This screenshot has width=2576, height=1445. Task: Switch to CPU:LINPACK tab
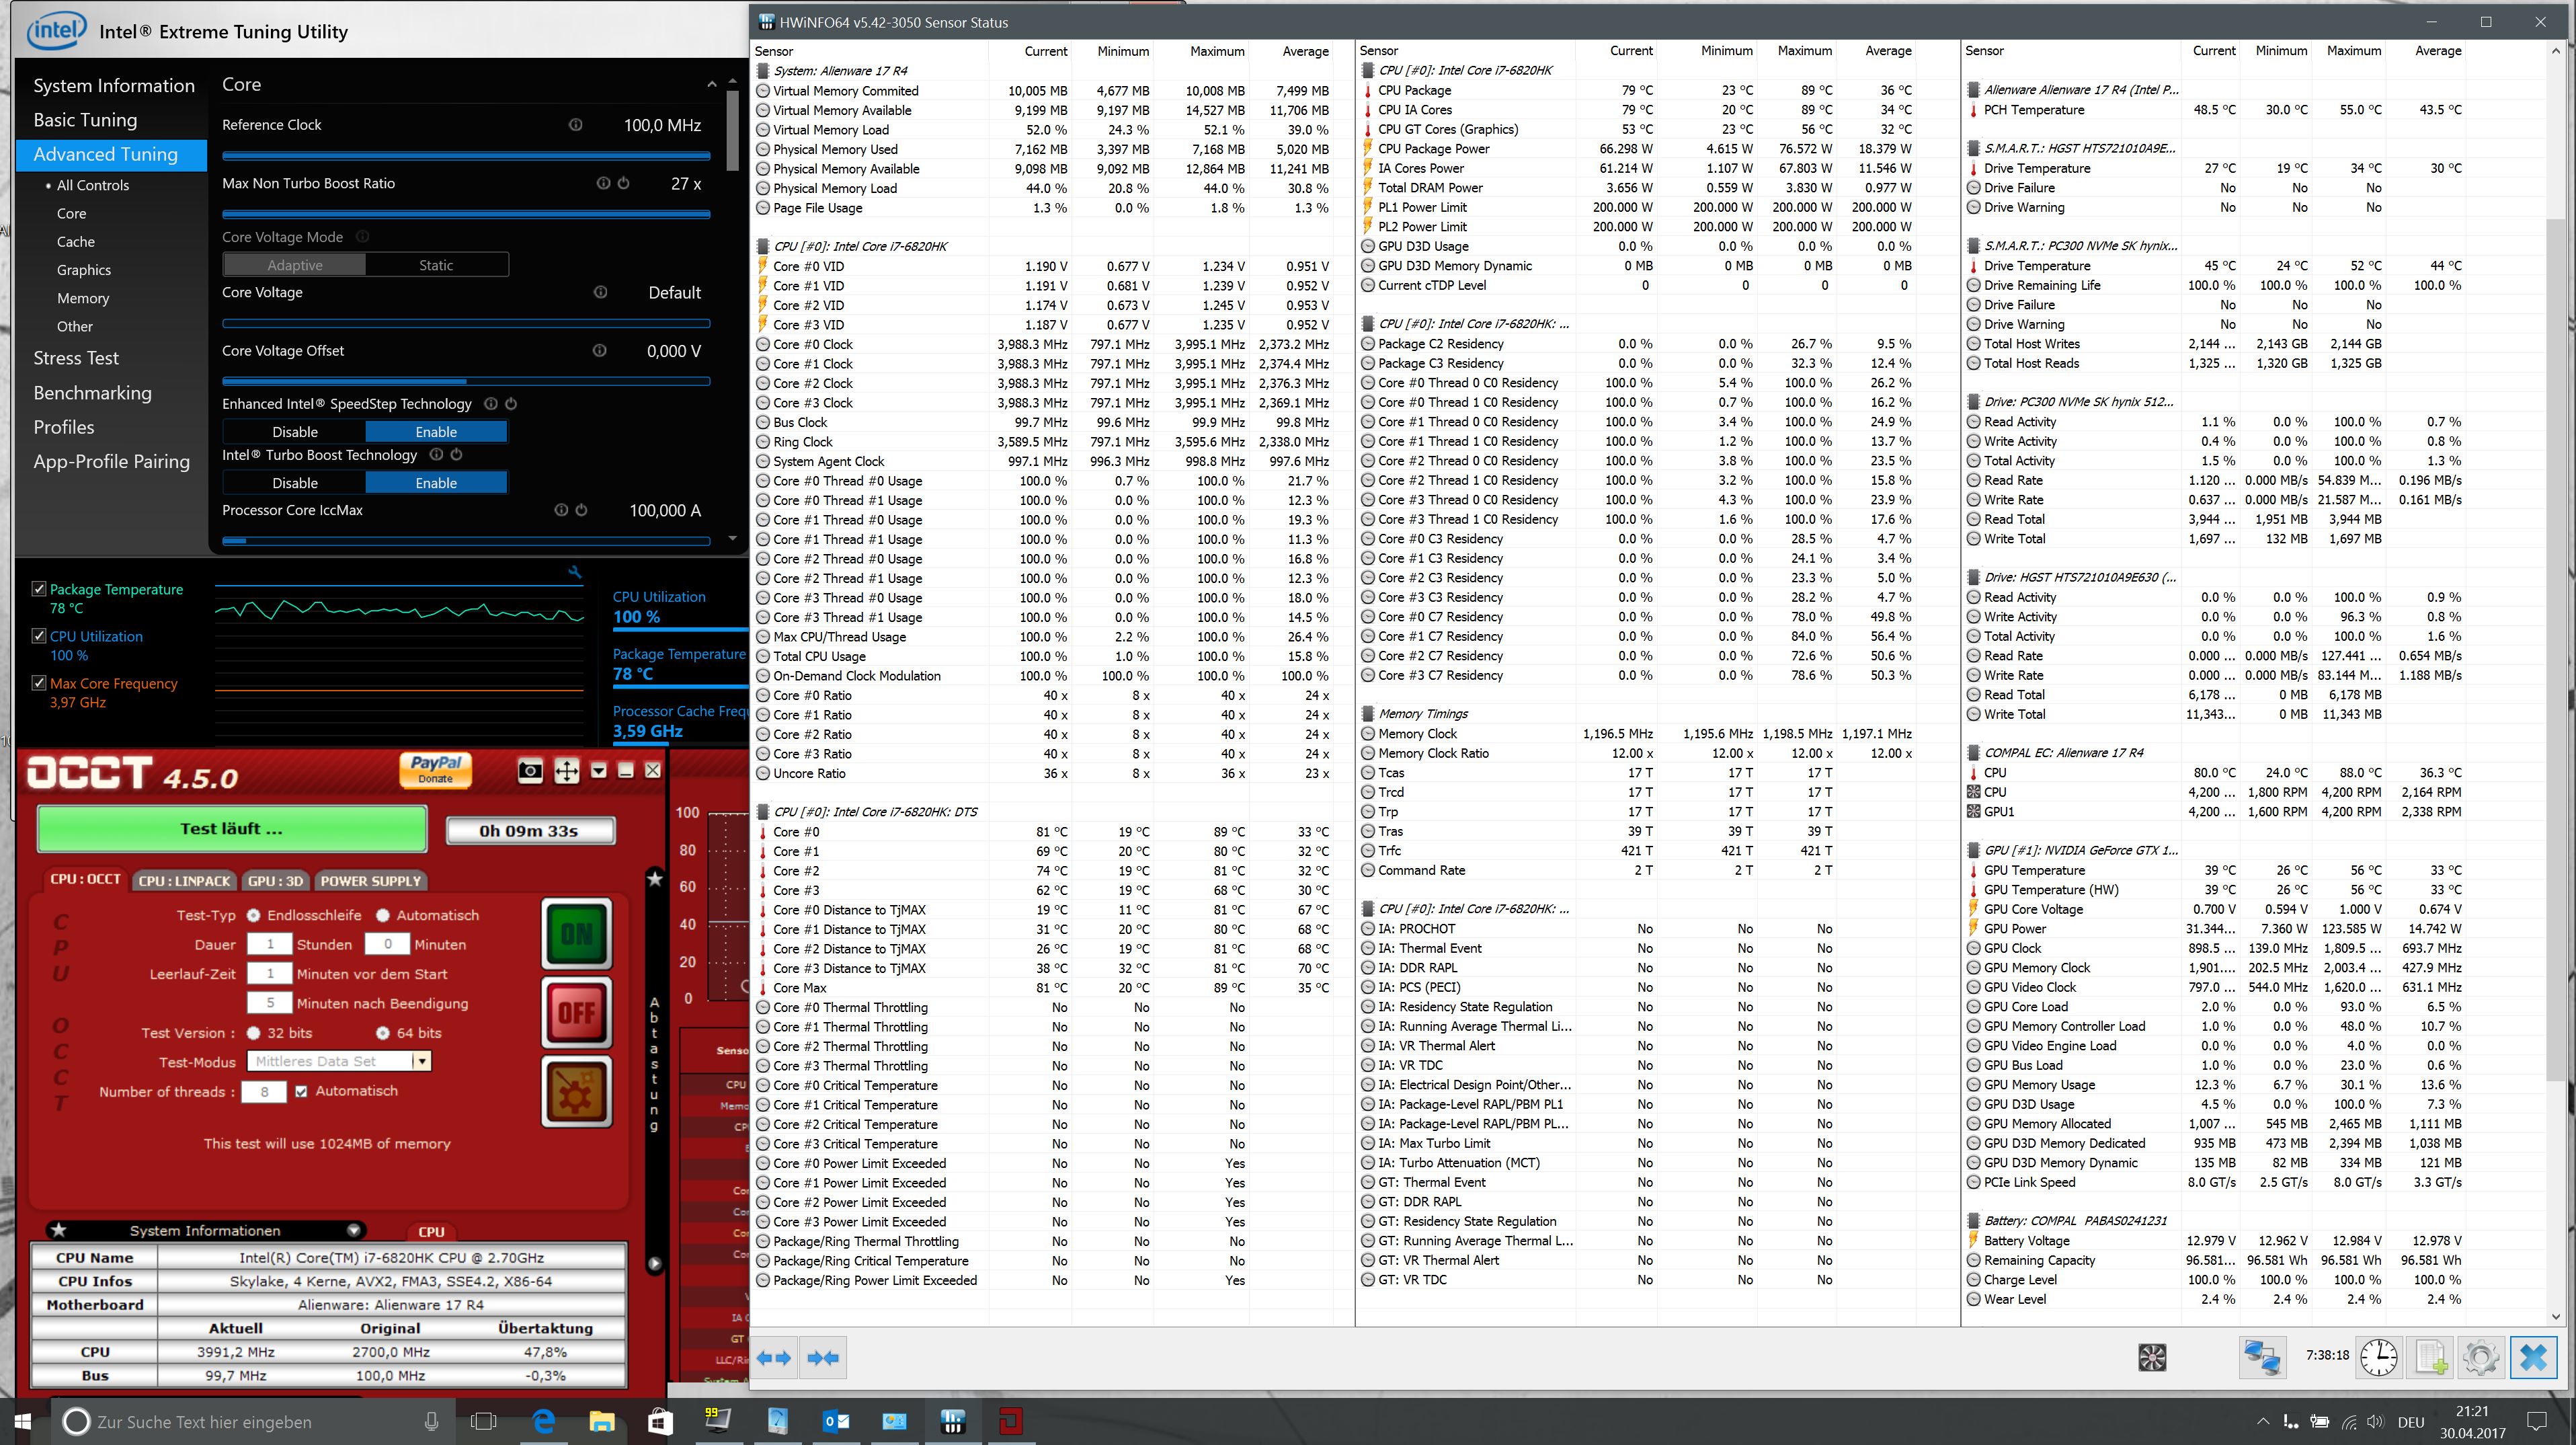(x=184, y=881)
